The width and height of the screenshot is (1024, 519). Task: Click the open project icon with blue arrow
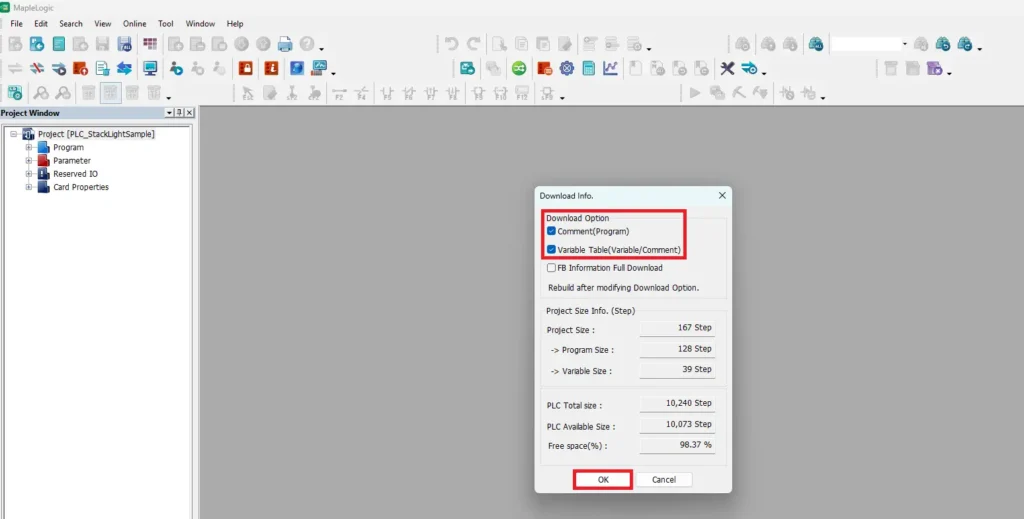tap(37, 44)
